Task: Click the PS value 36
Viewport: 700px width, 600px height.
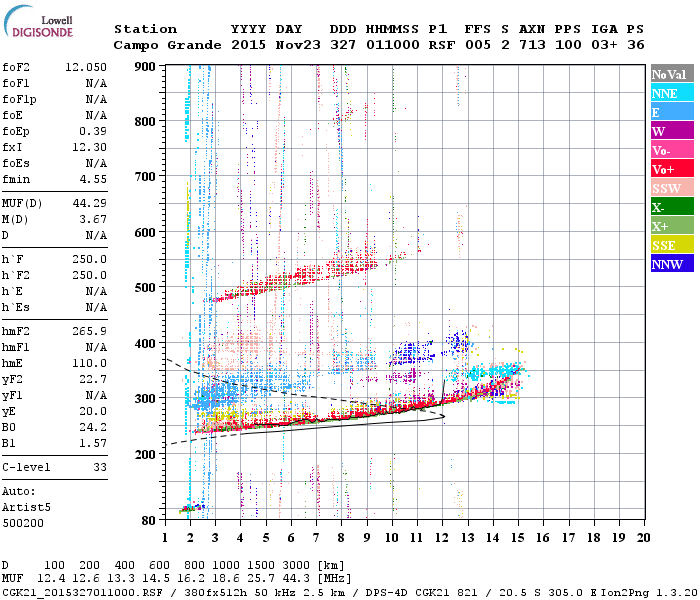Action: pos(636,45)
